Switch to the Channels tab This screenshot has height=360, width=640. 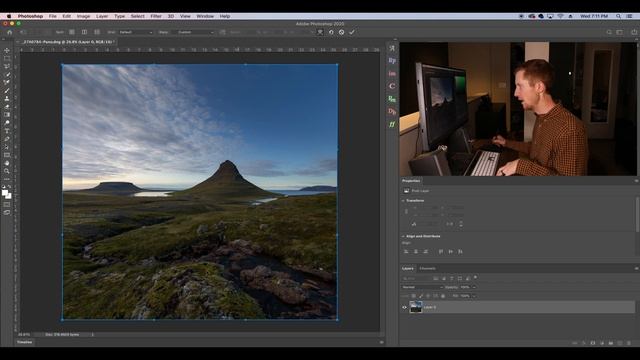pos(427,269)
